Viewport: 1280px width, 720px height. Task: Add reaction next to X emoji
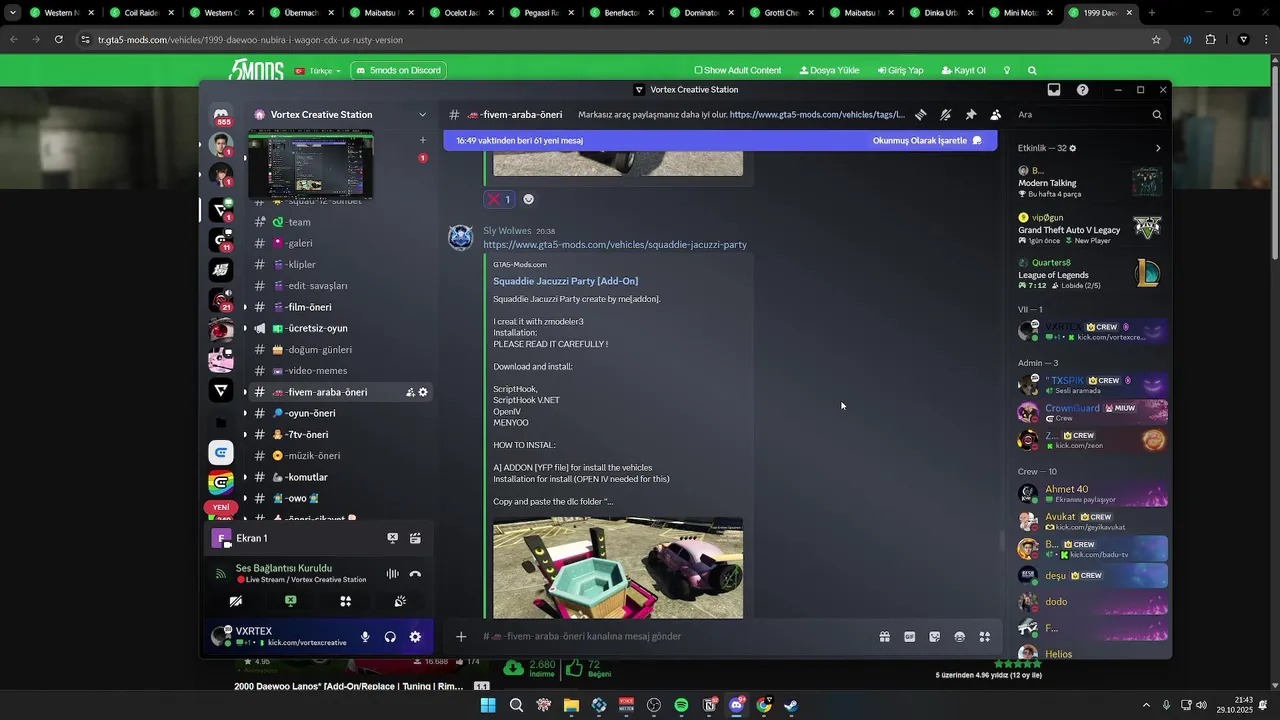[528, 199]
